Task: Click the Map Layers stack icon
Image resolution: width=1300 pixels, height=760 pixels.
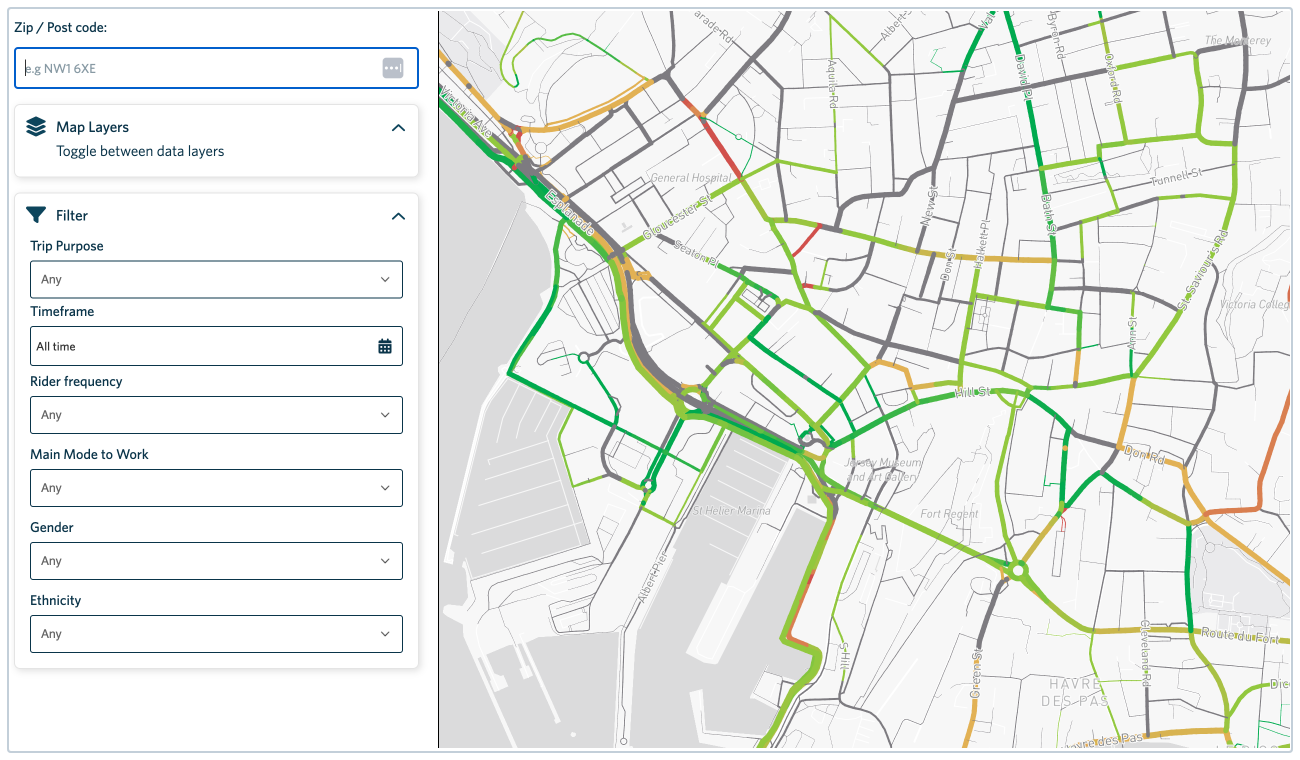Action: coord(36,127)
